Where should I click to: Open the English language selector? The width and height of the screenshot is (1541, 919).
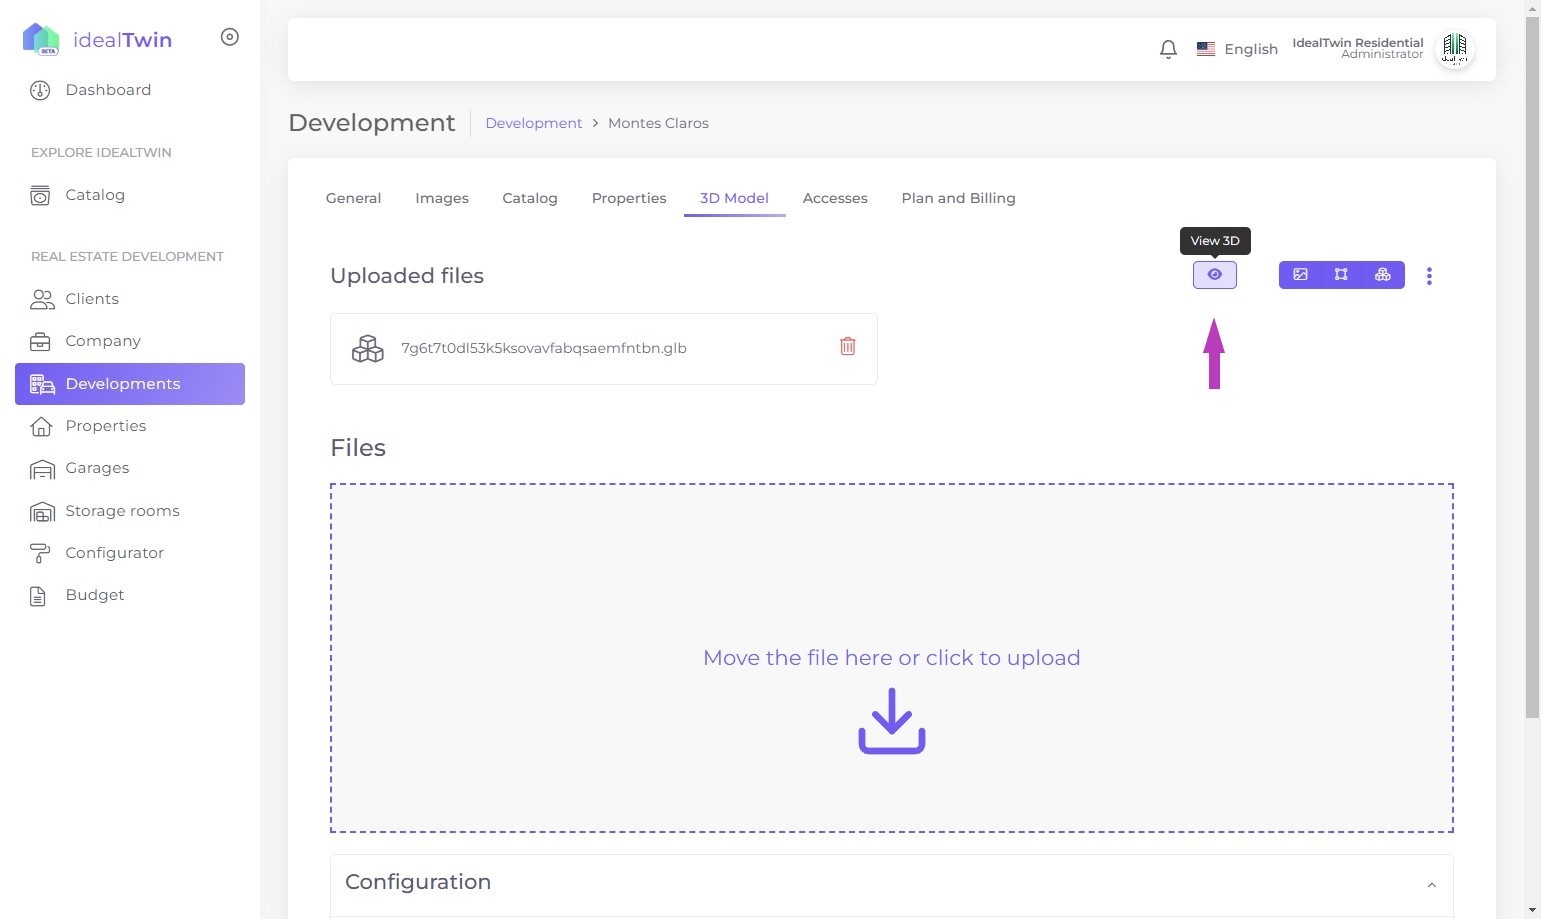click(1238, 49)
